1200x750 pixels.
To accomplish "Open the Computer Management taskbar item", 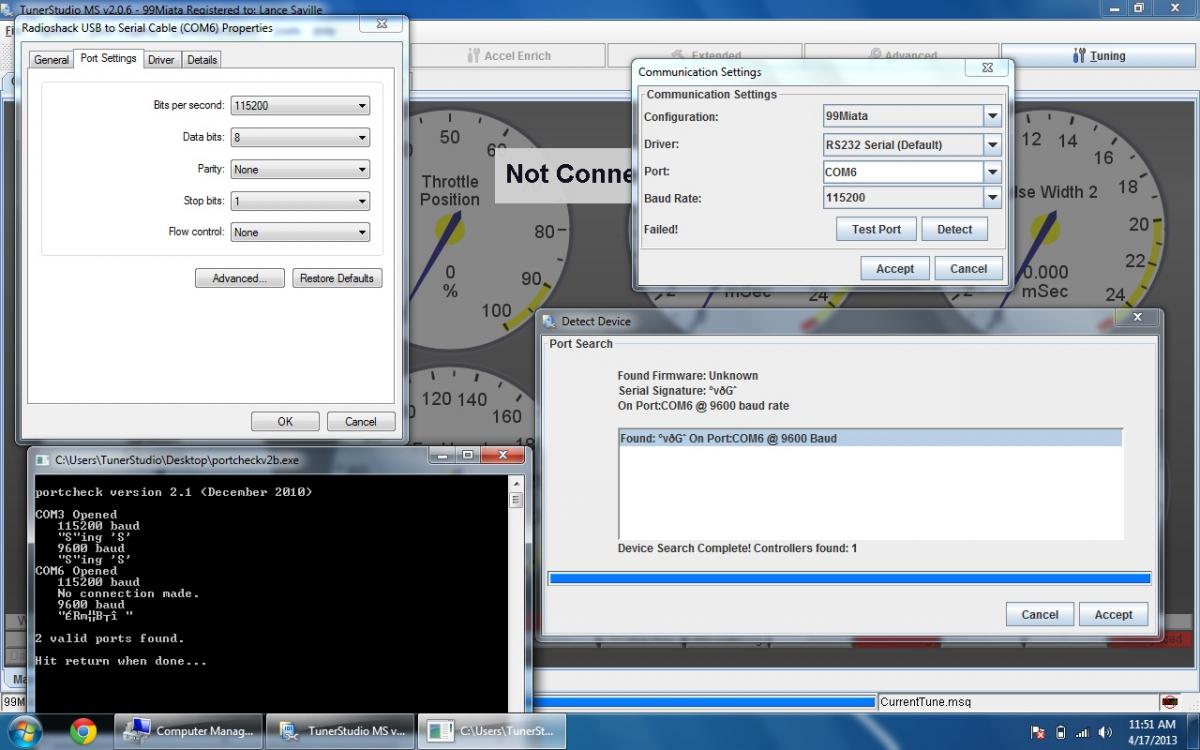I will [189, 731].
